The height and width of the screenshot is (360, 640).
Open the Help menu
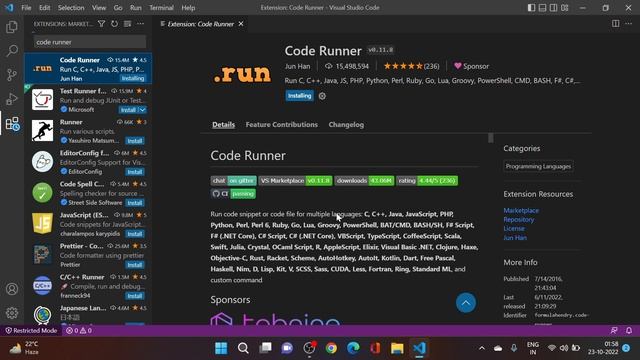click(188, 8)
